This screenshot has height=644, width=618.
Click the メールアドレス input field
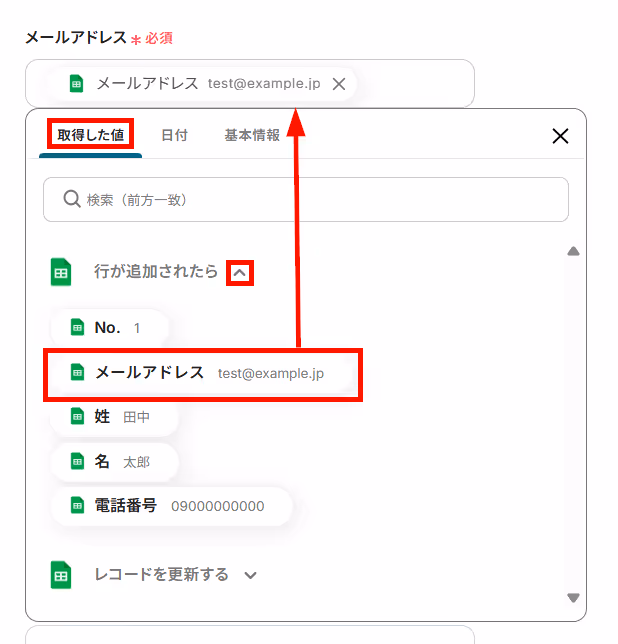(250, 83)
